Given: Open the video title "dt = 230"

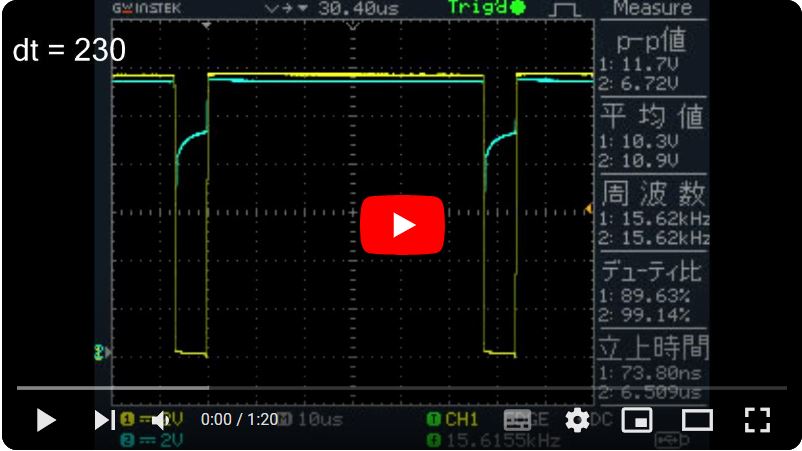Looking at the screenshot, I should coord(69,51).
